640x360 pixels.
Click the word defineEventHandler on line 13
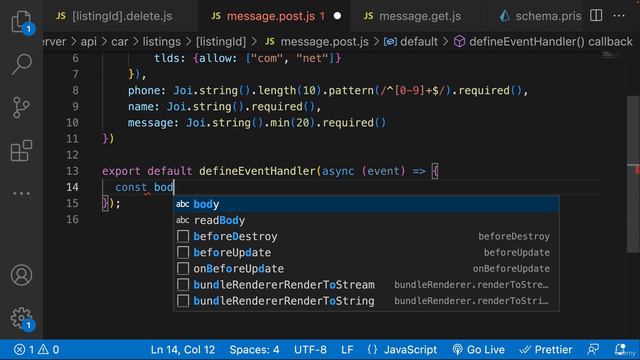coord(257,171)
